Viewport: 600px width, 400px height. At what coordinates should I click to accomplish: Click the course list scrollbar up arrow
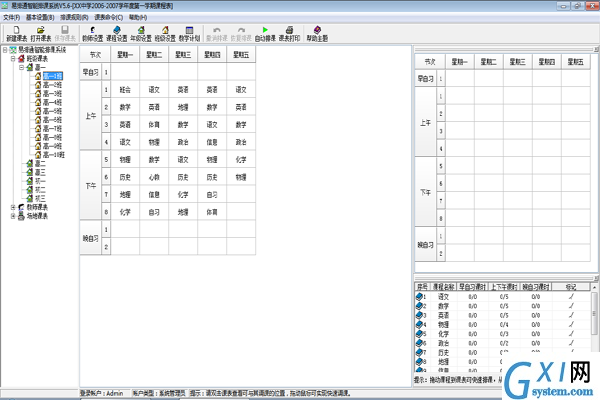point(594,287)
